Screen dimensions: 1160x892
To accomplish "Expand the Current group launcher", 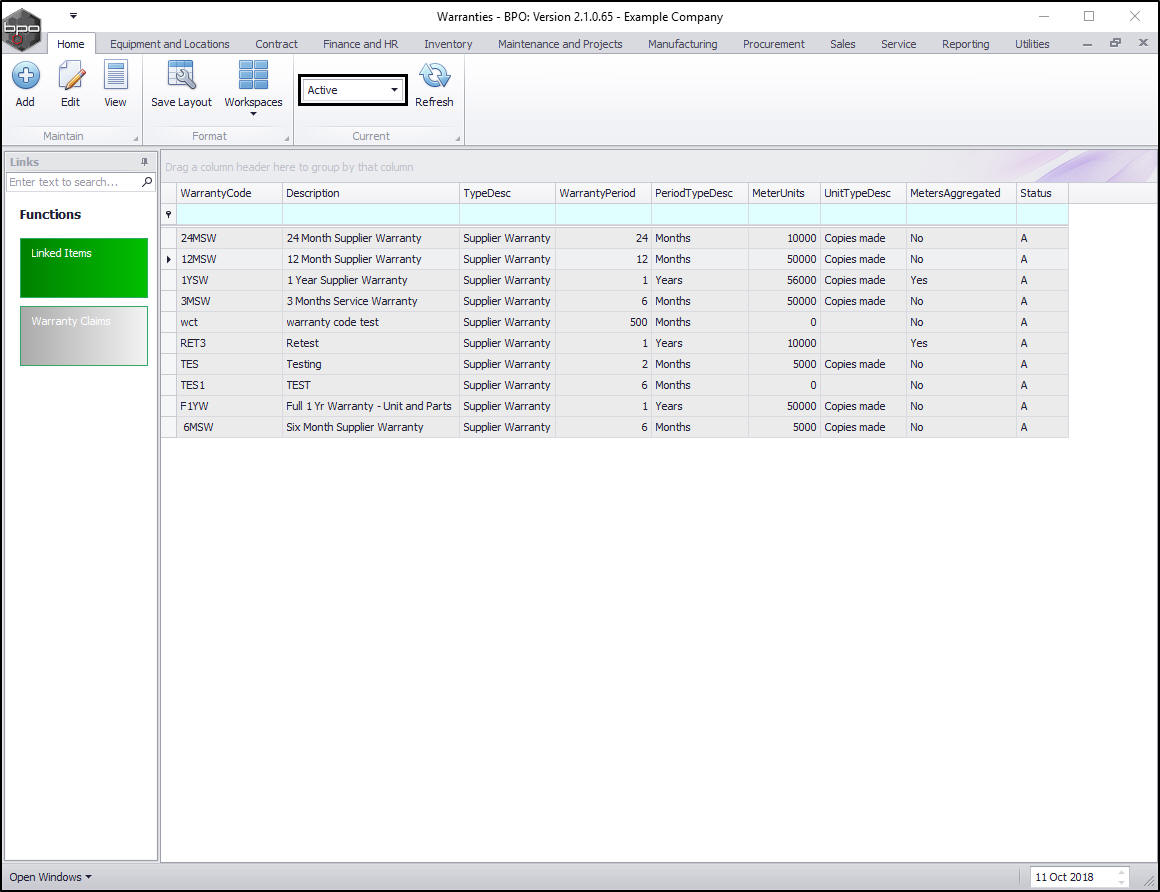I will (457, 138).
